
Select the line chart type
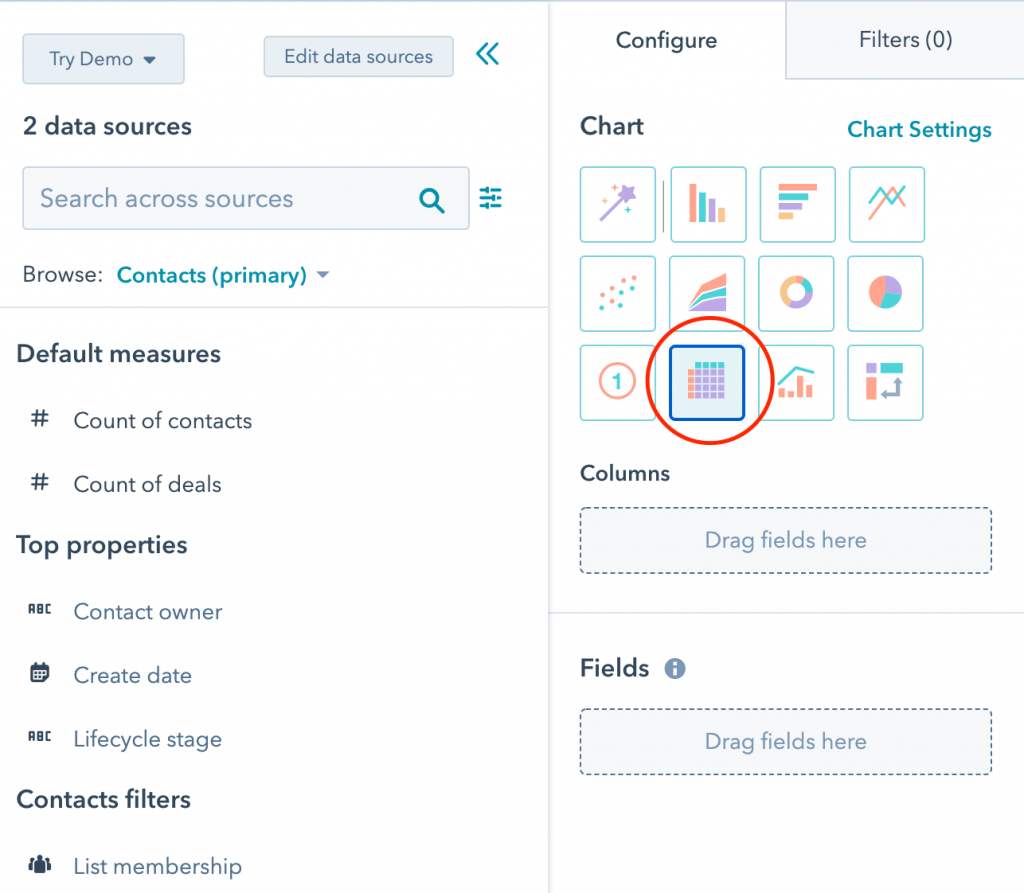pos(886,204)
